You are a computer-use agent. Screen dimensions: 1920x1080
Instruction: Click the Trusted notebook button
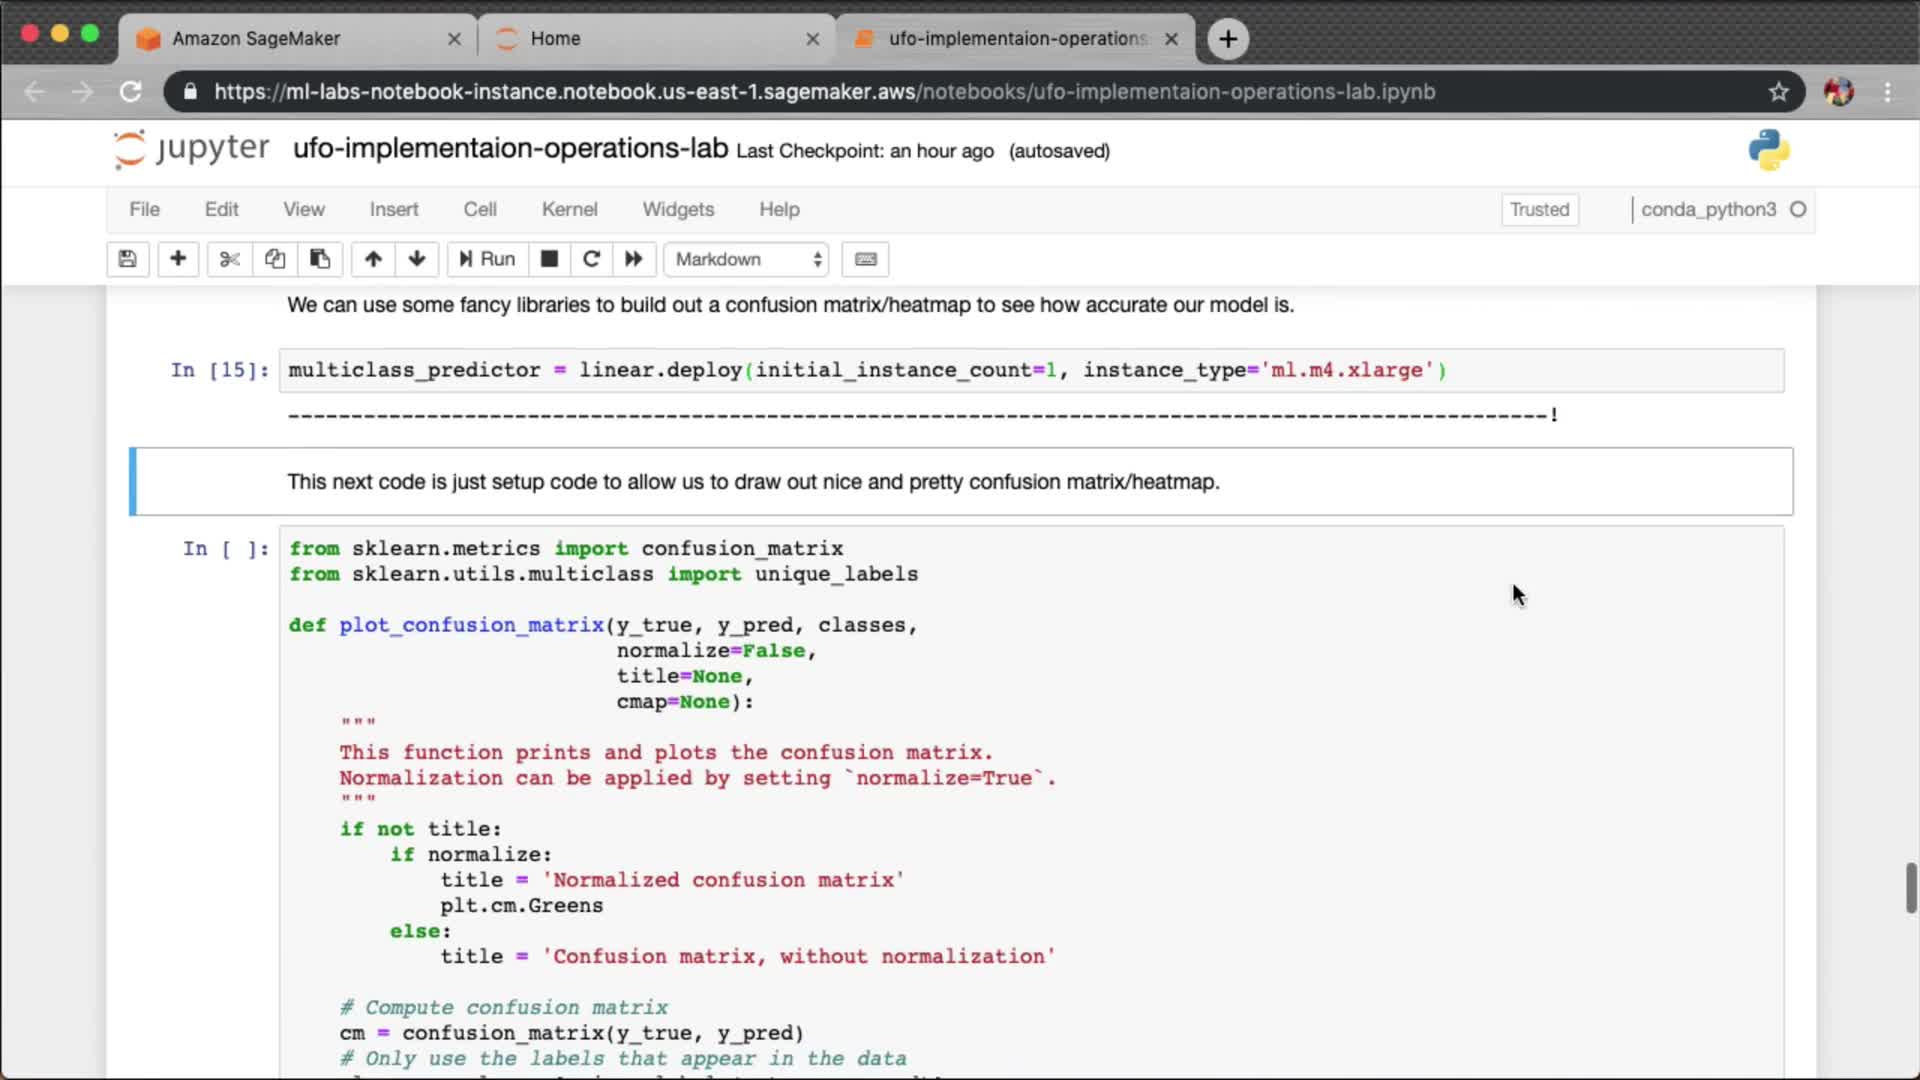point(1539,209)
